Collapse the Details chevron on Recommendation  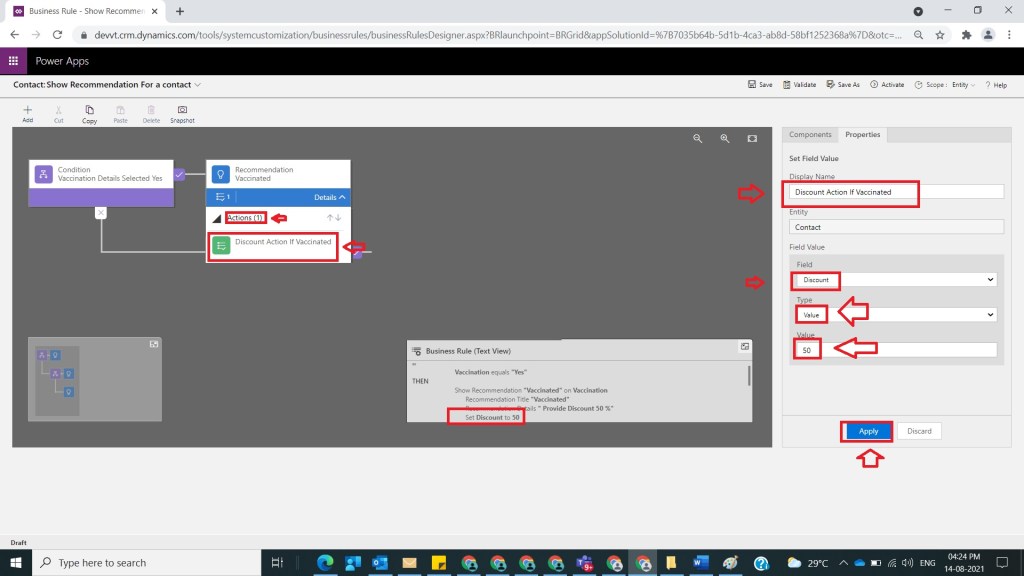pyautogui.click(x=343, y=197)
